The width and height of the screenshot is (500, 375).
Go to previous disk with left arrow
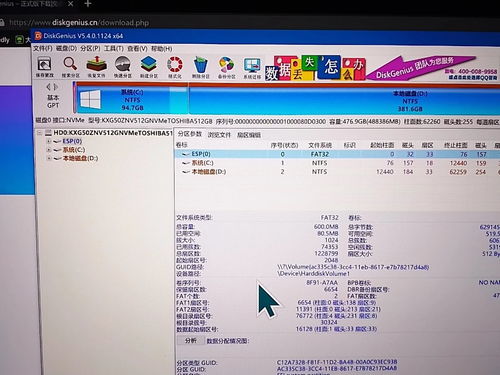pyautogui.click(x=49, y=87)
